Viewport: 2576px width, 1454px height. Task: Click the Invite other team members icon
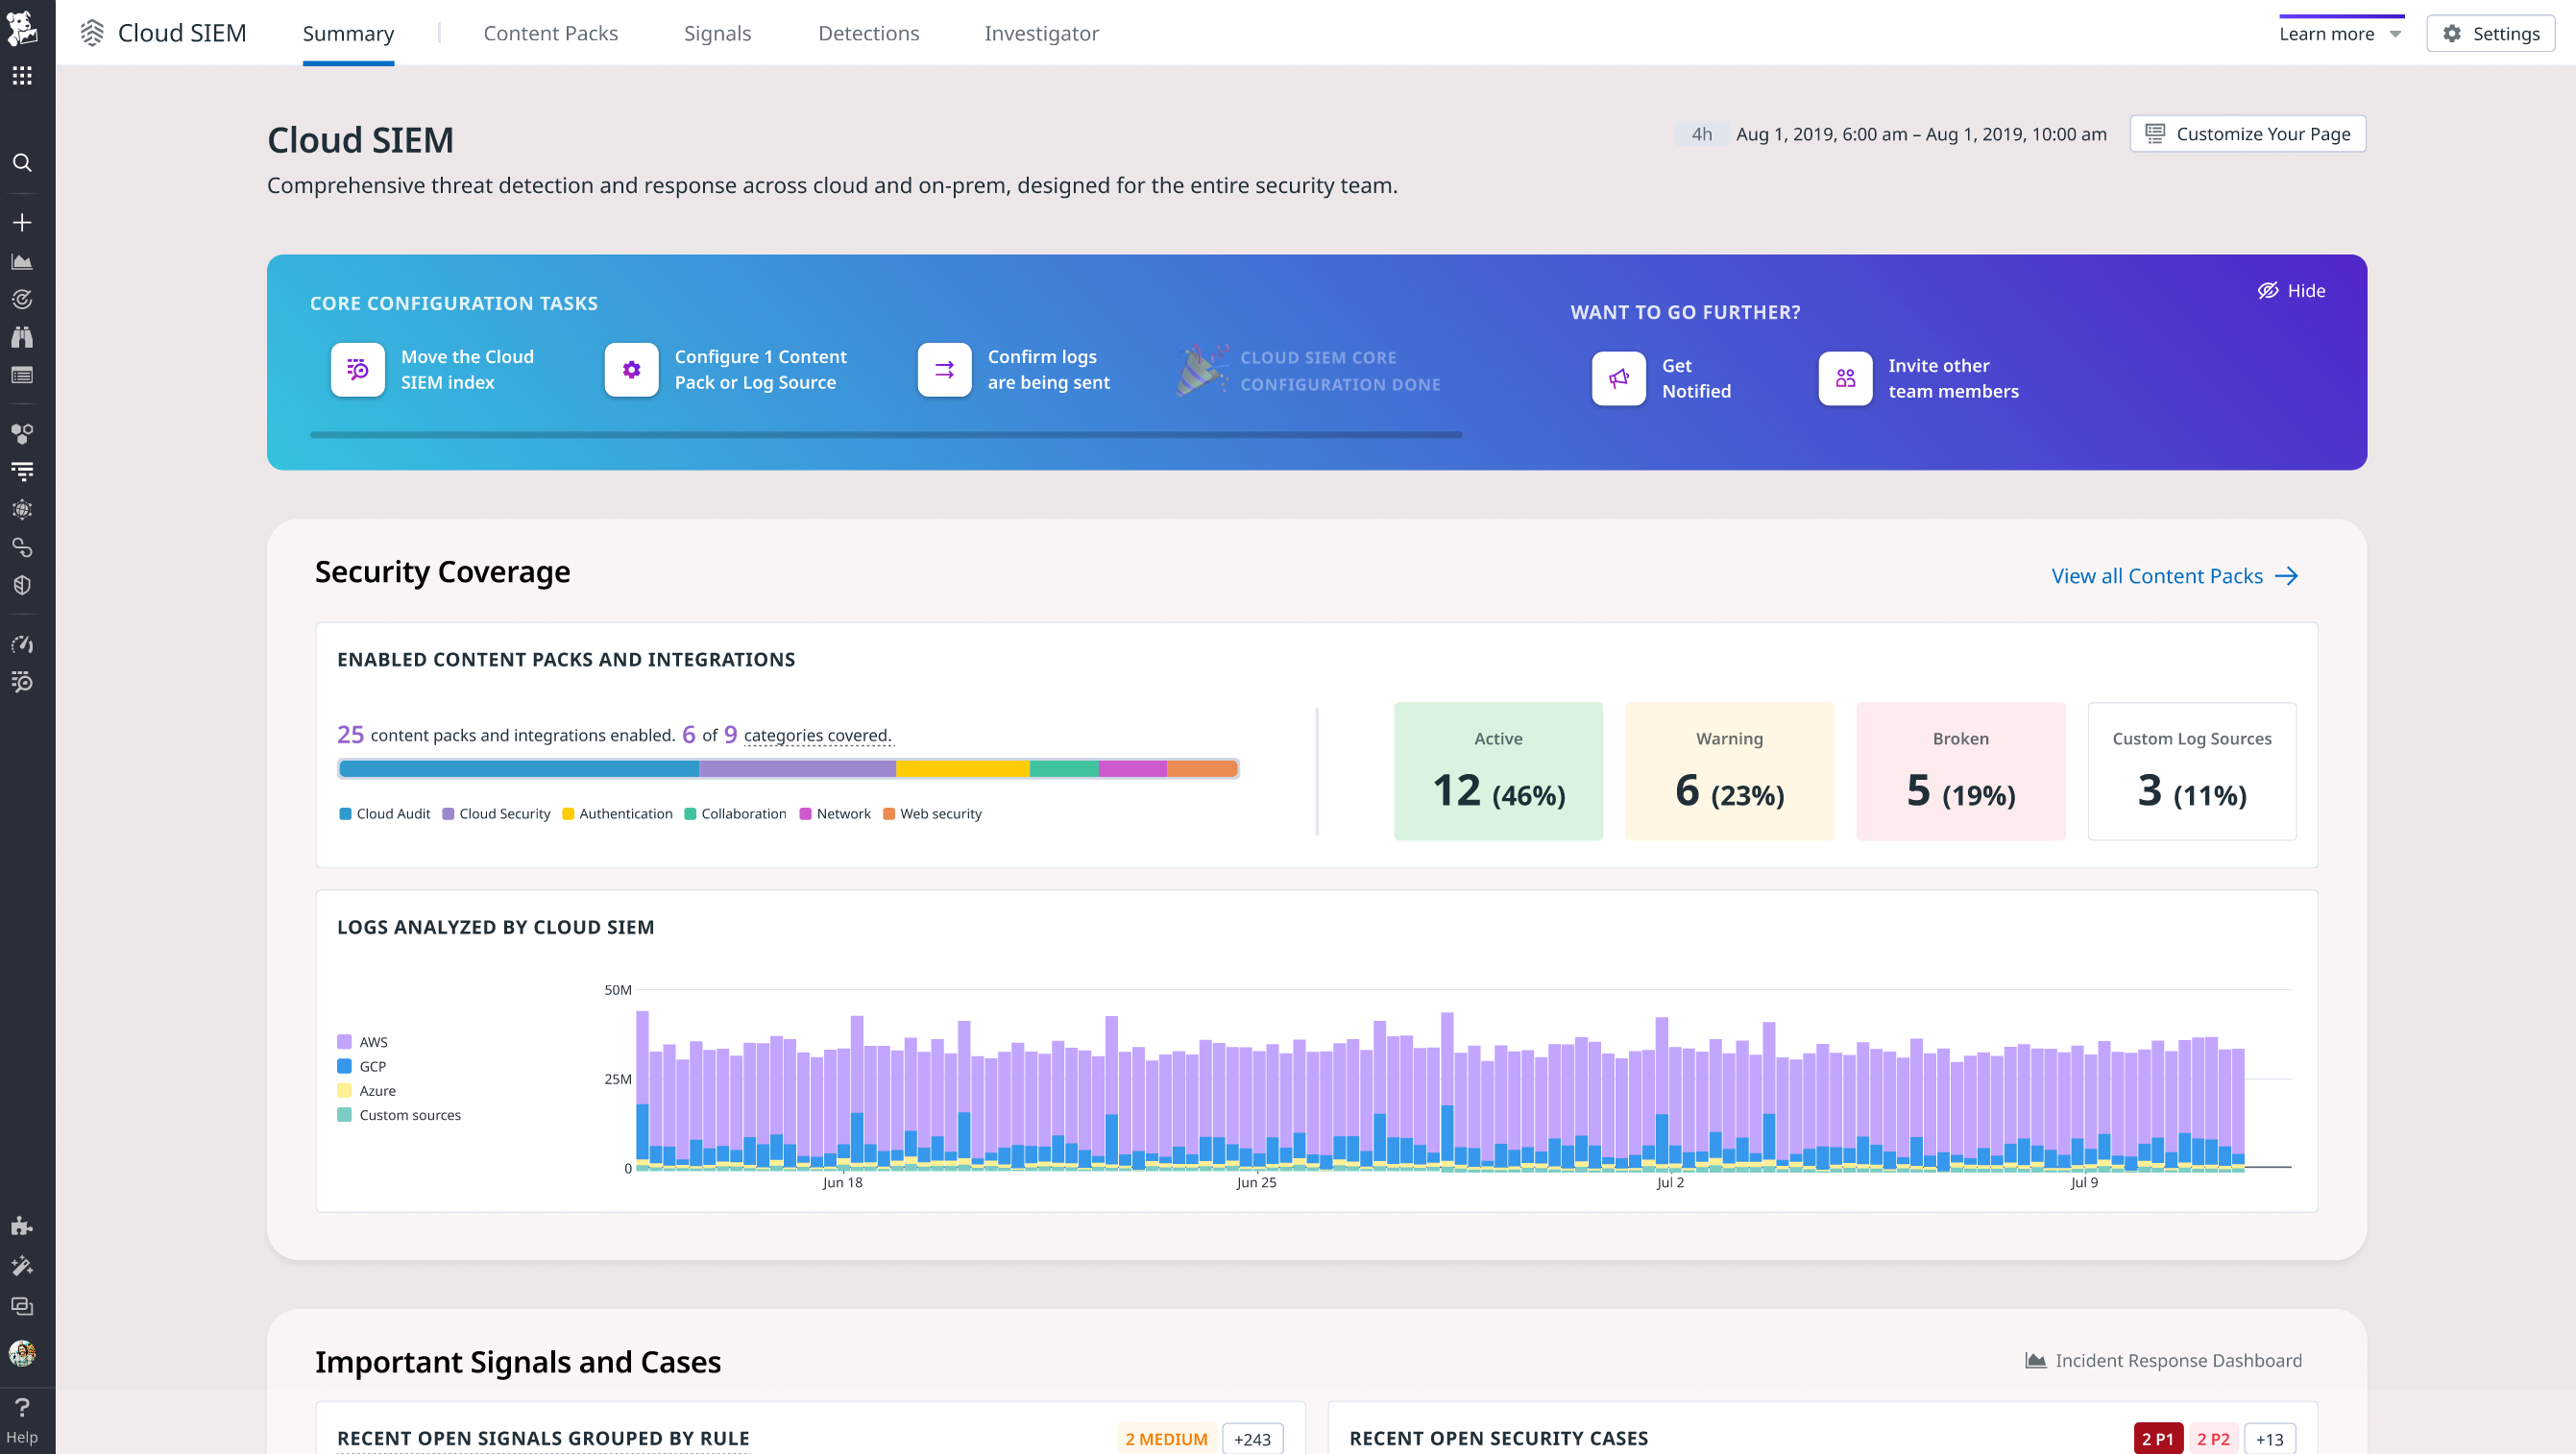1844,378
